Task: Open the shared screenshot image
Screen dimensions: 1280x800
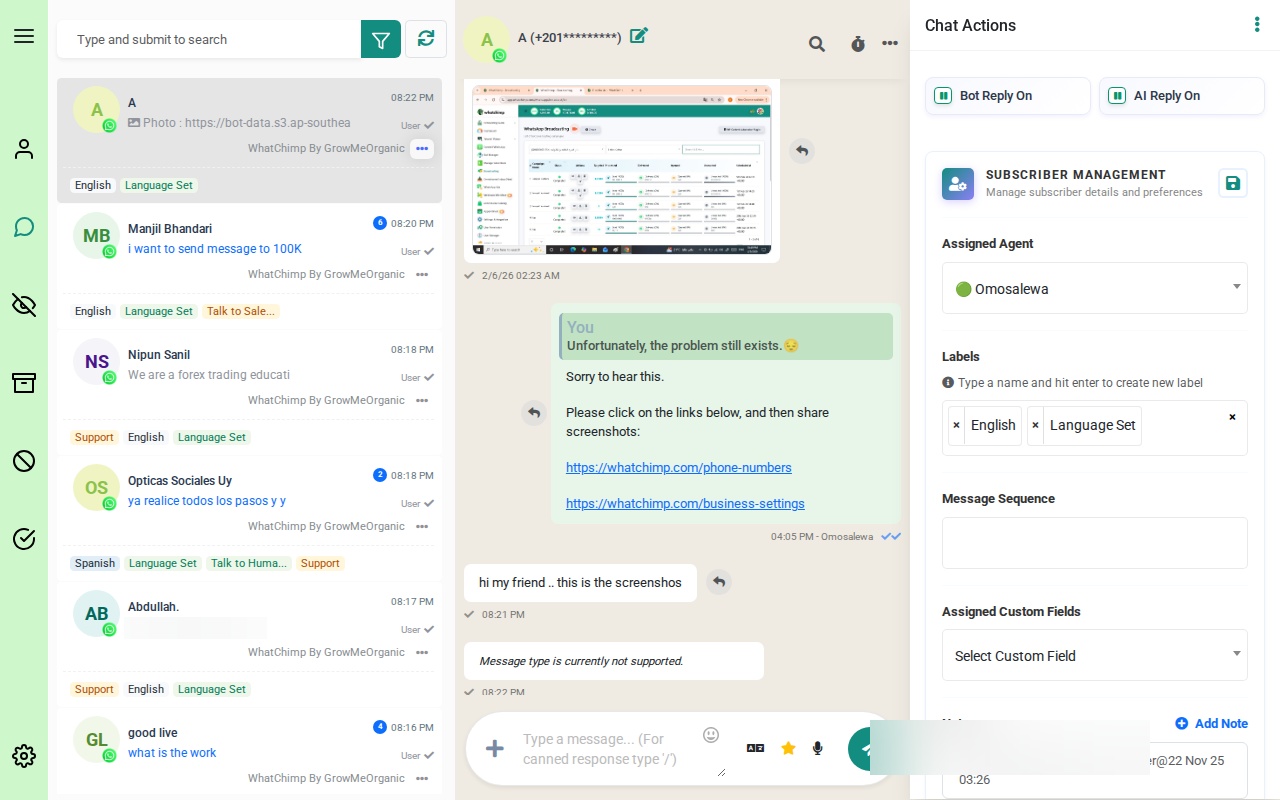Action: (622, 171)
